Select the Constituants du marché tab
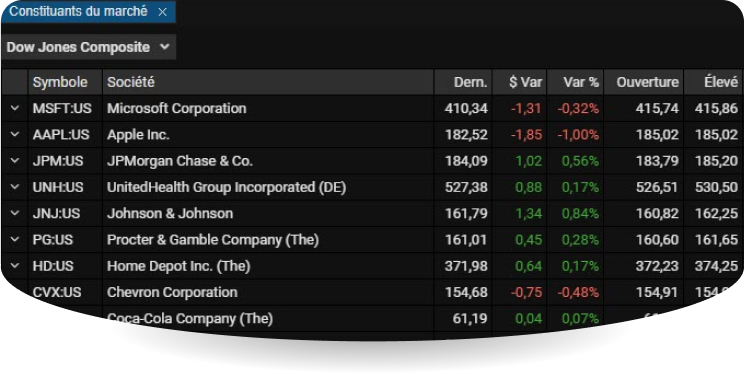This screenshot has width=744, height=374. pyautogui.click(x=79, y=11)
